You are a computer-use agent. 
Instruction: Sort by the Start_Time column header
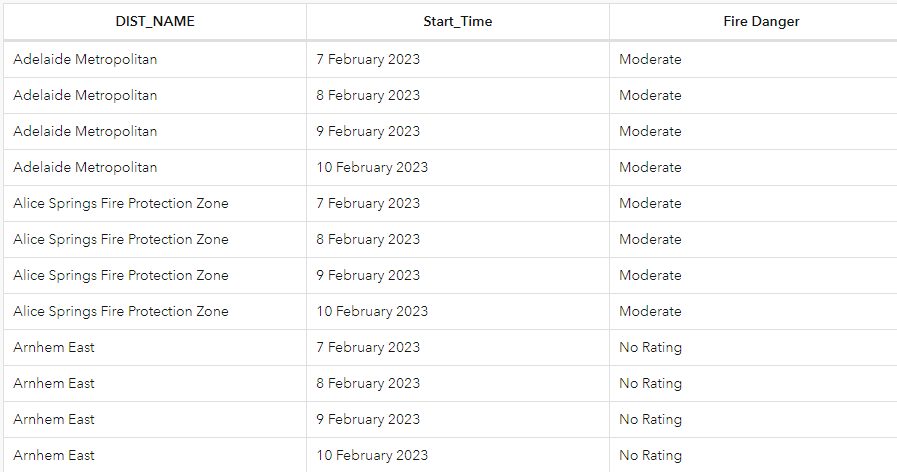(457, 21)
